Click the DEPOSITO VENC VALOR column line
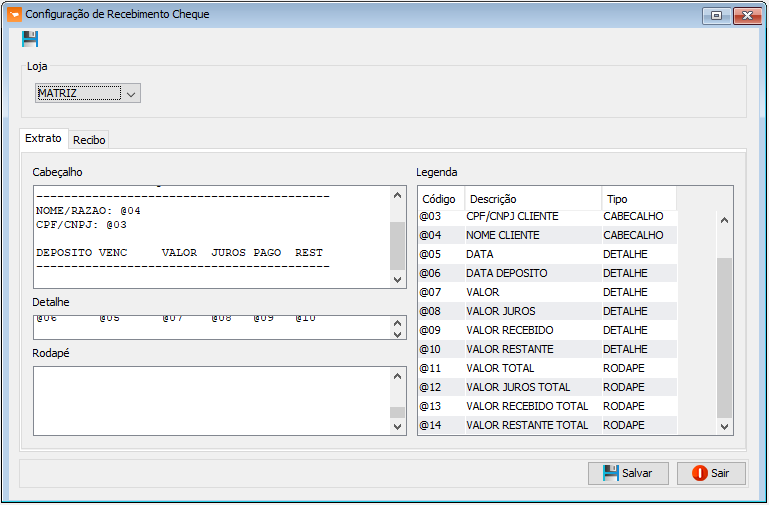The height and width of the screenshot is (505, 769). tap(179, 253)
